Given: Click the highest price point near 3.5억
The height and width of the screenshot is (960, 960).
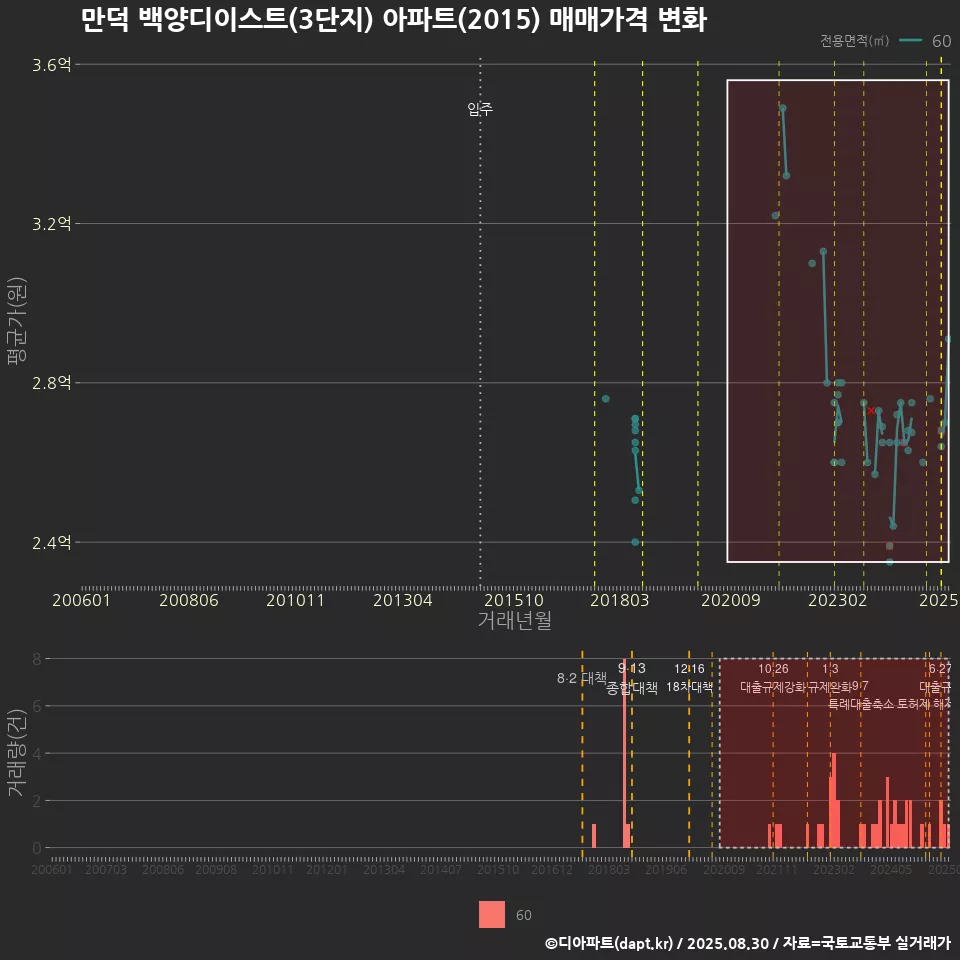Looking at the screenshot, I should point(782,108).
